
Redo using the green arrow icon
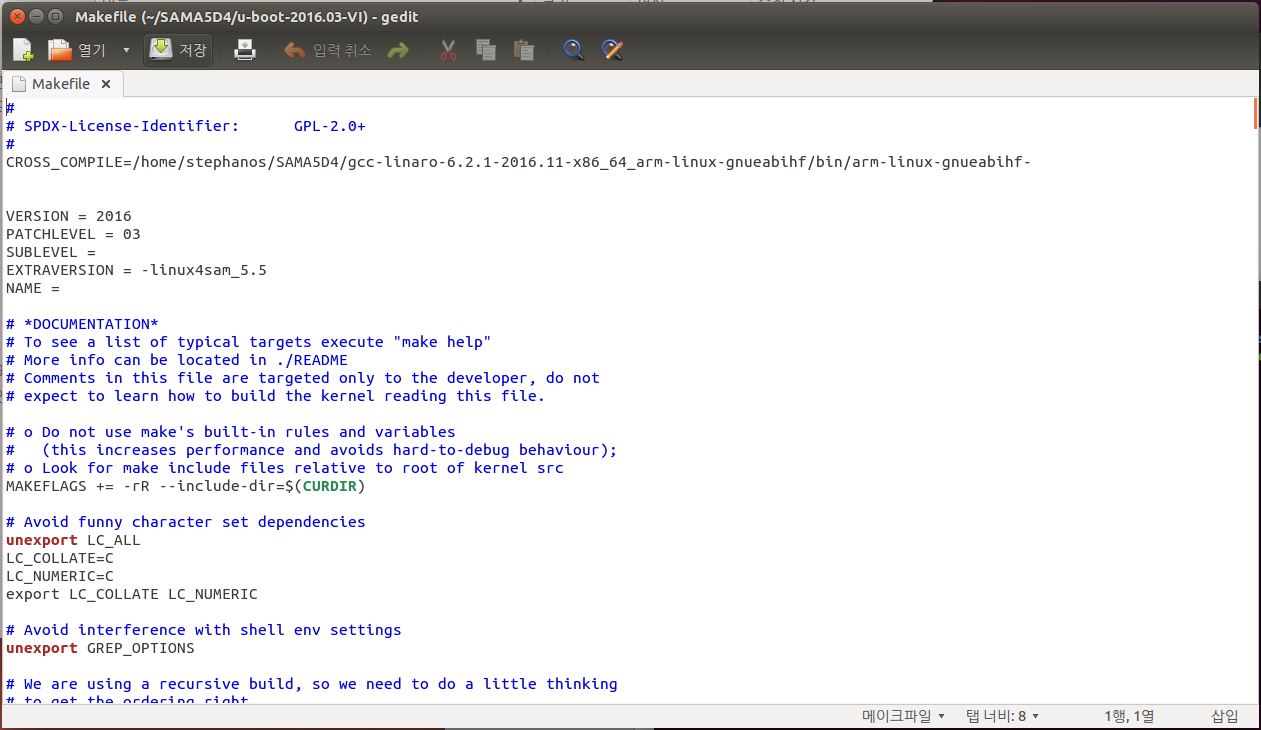click(x=398, y=50)
